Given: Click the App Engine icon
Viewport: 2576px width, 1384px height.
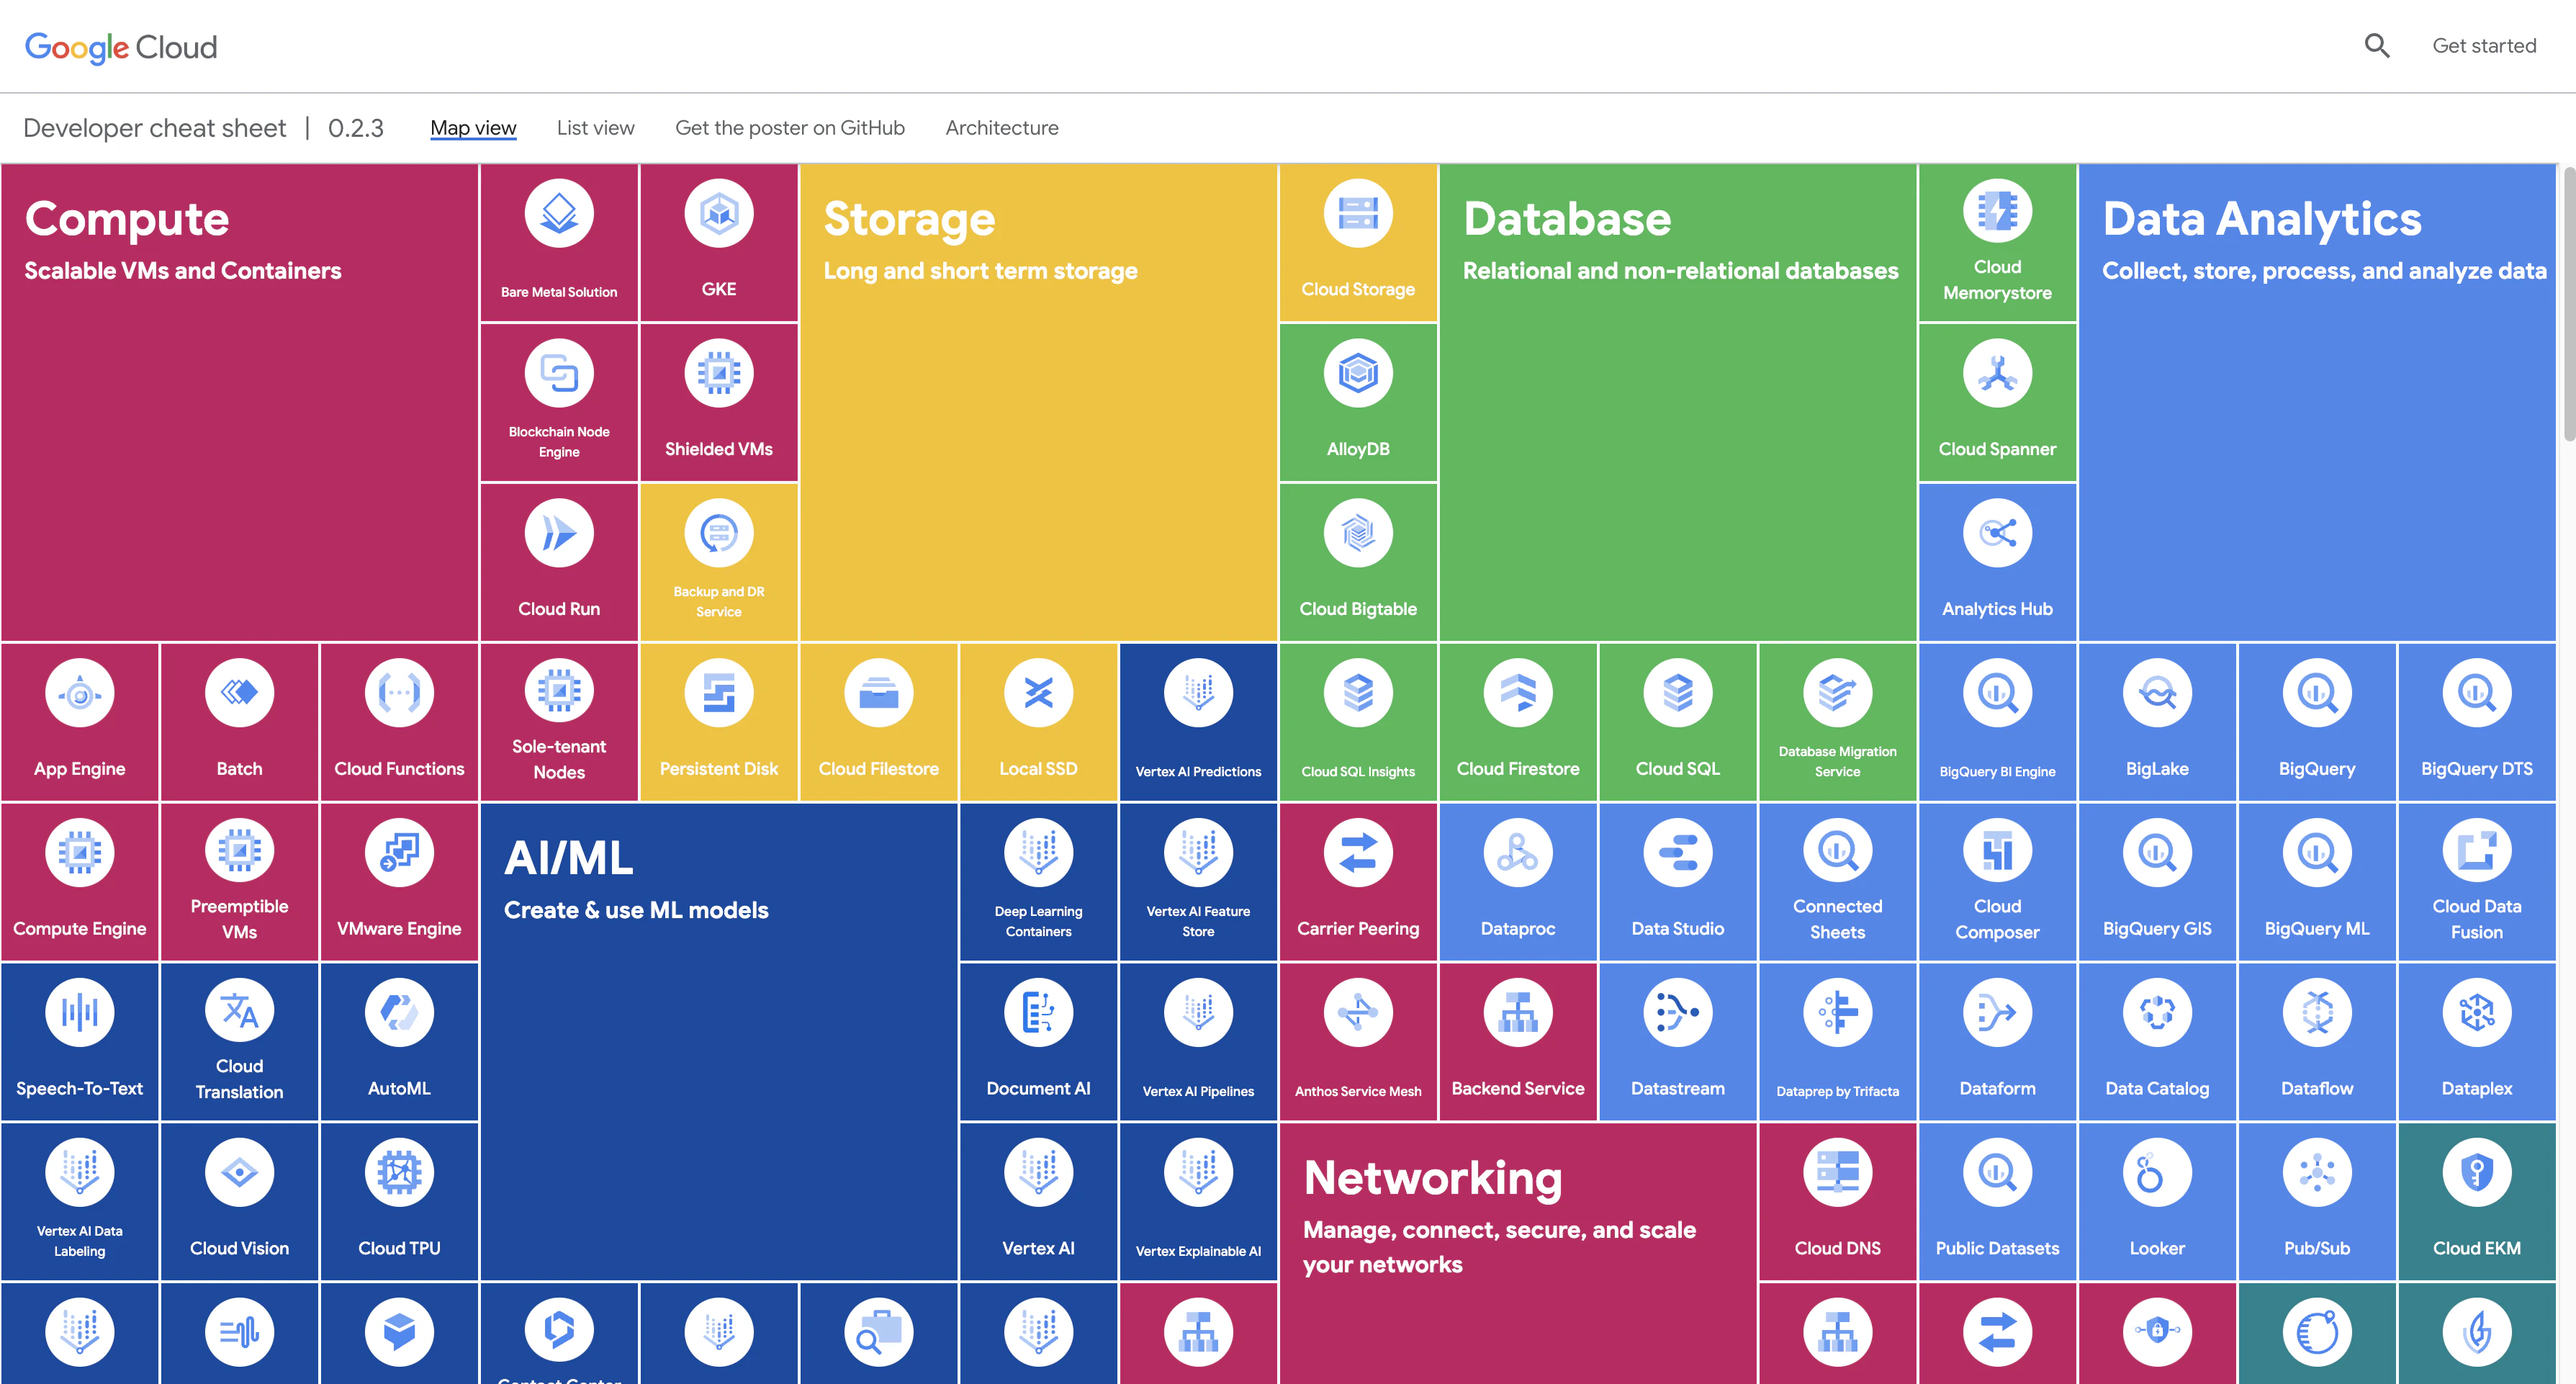Looking at the screenshot, I should tap(80, 693).
